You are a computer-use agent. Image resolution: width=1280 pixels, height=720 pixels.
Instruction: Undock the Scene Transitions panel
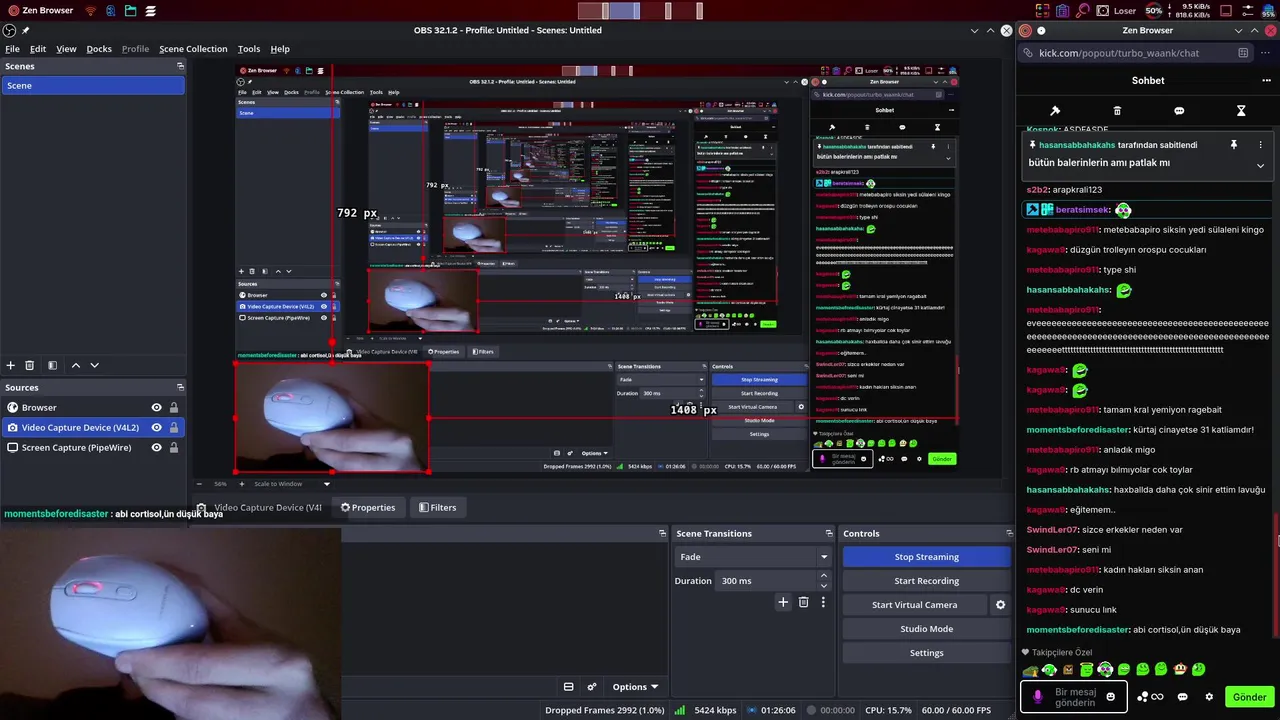828,533
